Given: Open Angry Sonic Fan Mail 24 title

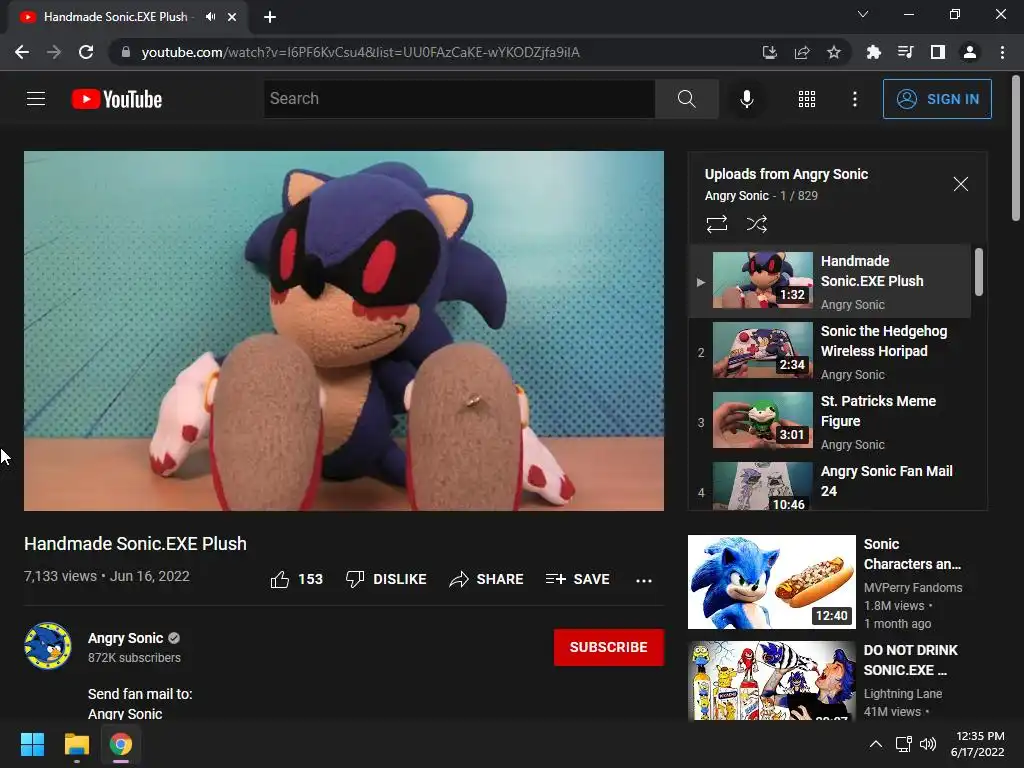Looking at the screenshot, I should tap(886, 481).
